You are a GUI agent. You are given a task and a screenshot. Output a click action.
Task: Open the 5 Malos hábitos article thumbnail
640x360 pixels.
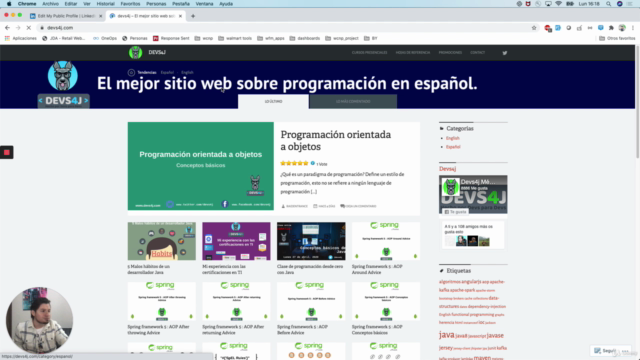click(162, 241)
